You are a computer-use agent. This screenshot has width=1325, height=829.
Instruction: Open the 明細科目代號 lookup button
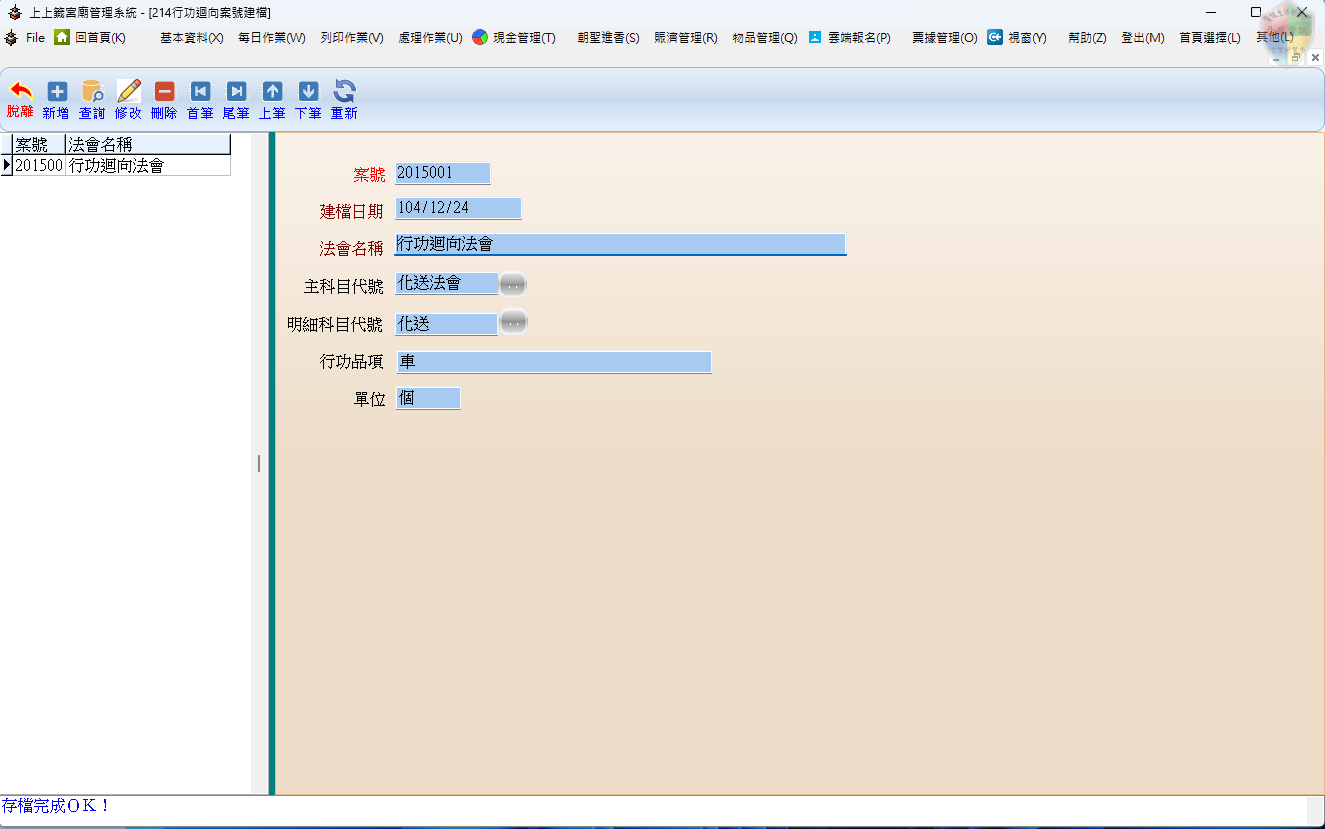(512, 322)
